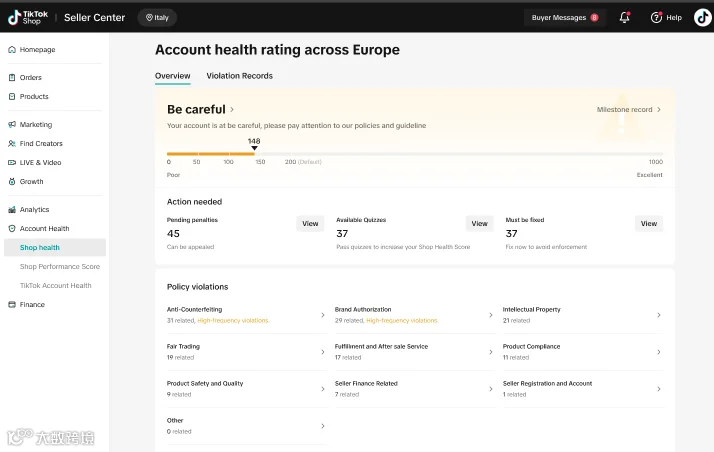Expand the Product Compliance row chevron
Viewport: 714px width, 452px height.
tap(659, 352)
